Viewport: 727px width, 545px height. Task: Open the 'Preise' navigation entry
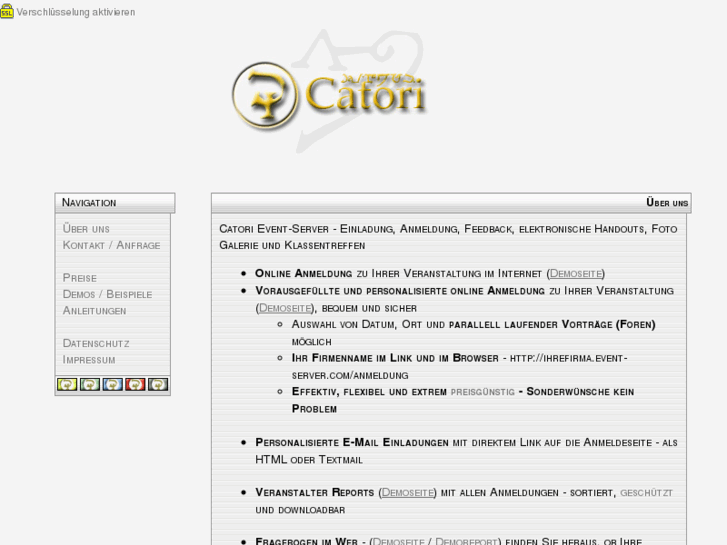click(80, 278)
